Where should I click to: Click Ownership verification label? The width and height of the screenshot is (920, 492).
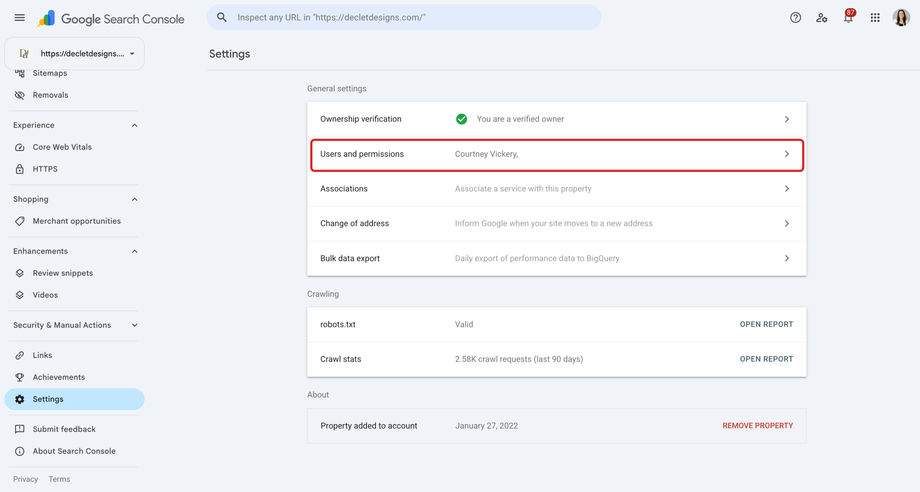tap(361, 119)
